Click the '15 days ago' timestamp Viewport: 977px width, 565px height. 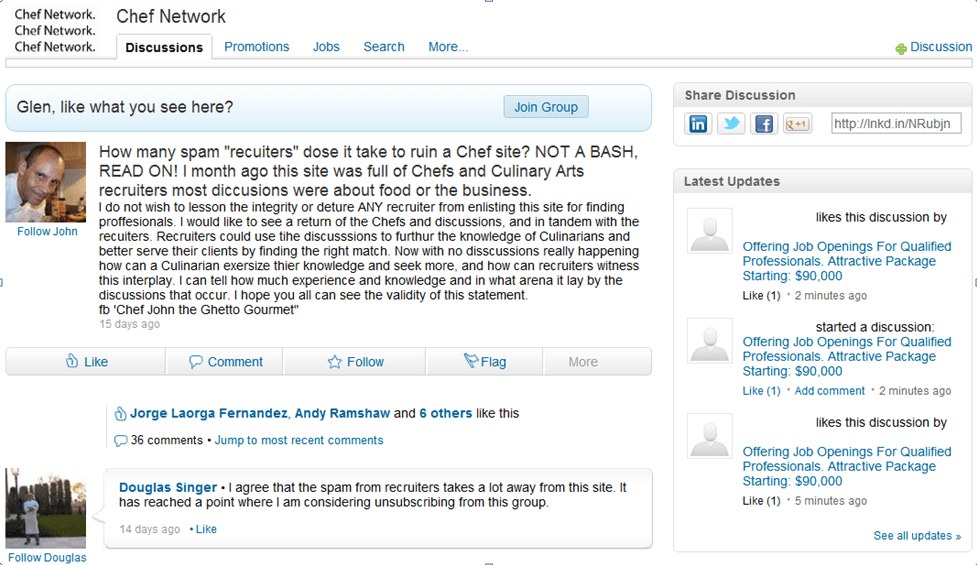click(130, 324)
